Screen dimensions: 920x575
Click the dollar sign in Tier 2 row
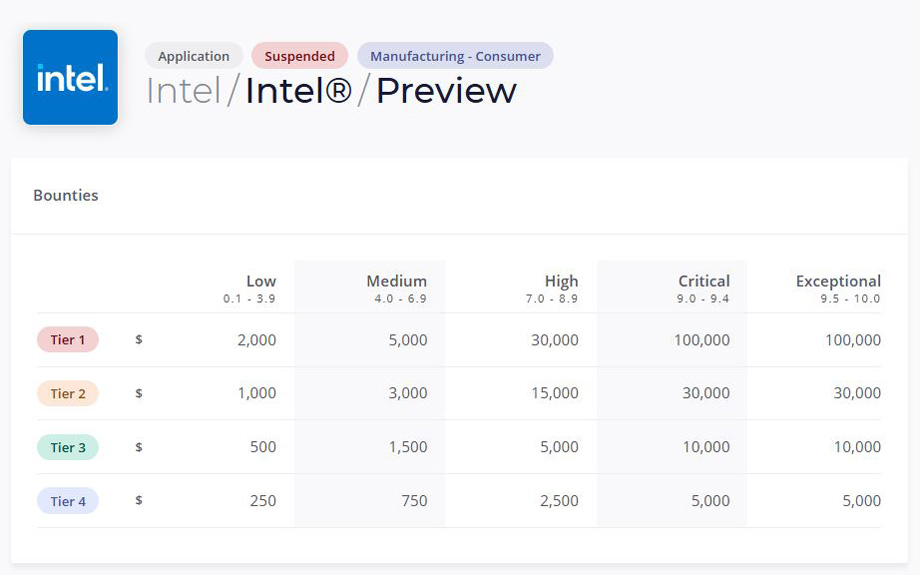click(138, 394)
